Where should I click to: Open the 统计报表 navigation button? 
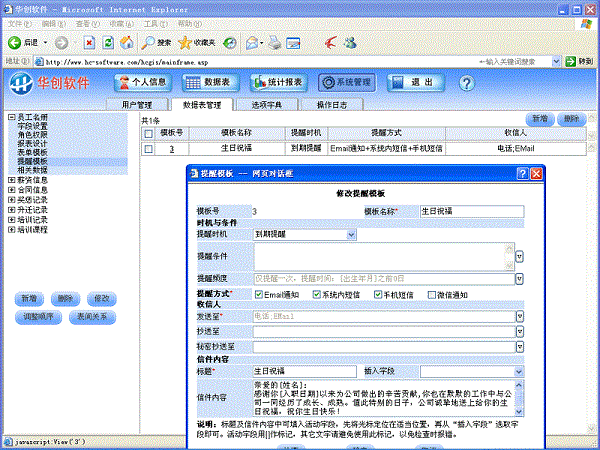pos(278,83)
